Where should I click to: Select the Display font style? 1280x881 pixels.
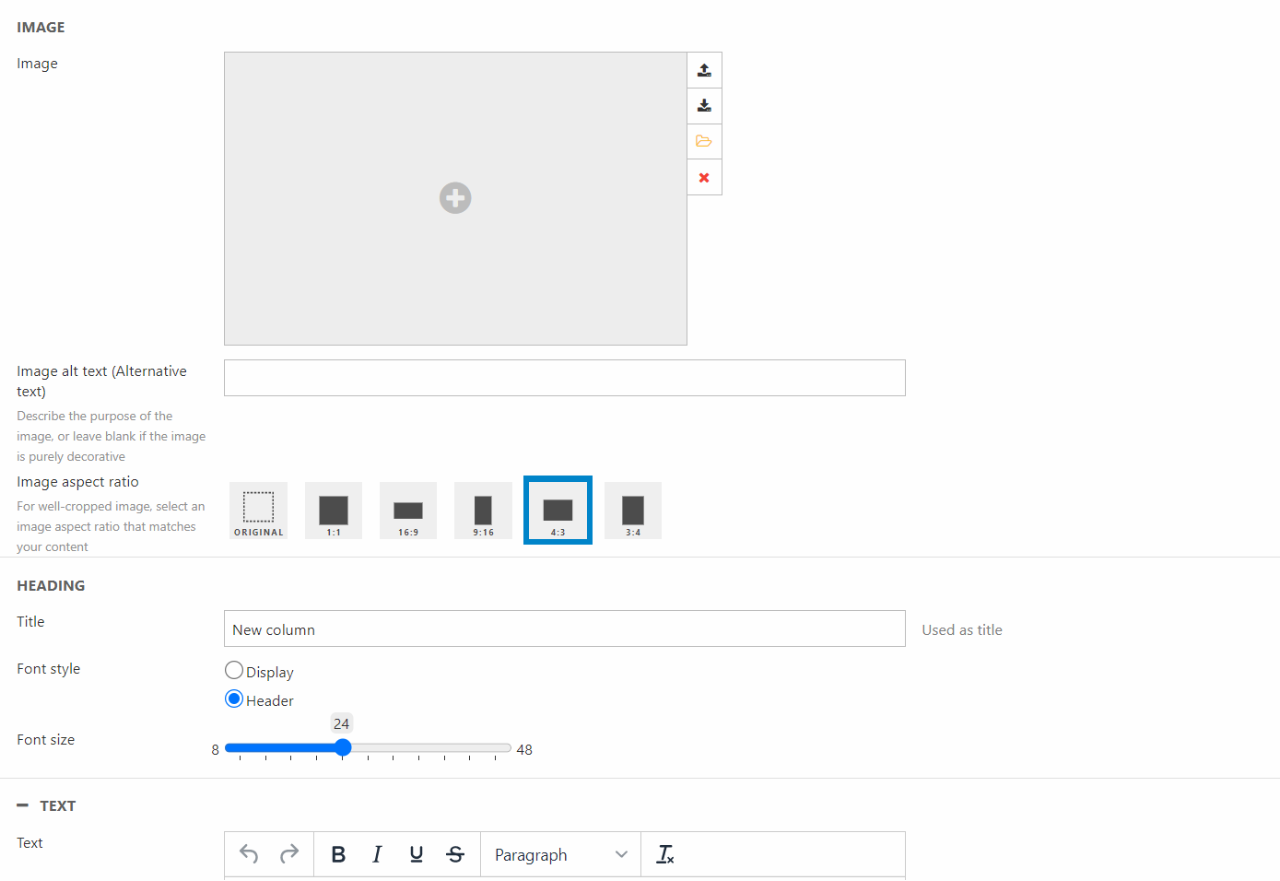(x=234, y=671)
